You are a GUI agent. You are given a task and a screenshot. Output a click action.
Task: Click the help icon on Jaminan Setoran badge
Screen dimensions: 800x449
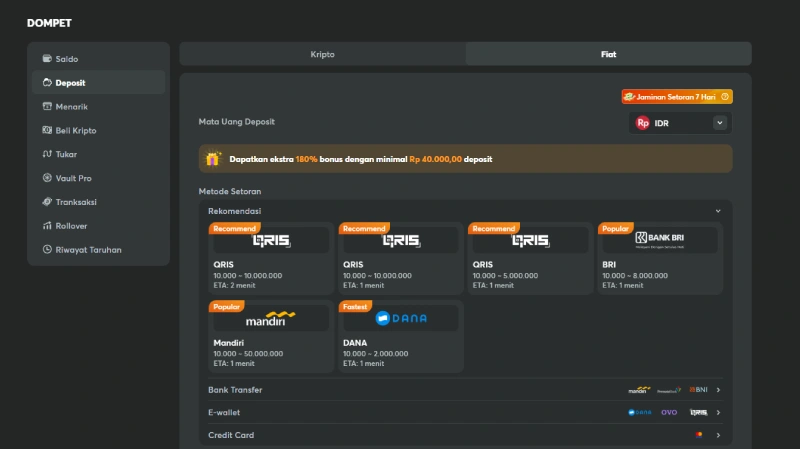[x=725, y=97]
